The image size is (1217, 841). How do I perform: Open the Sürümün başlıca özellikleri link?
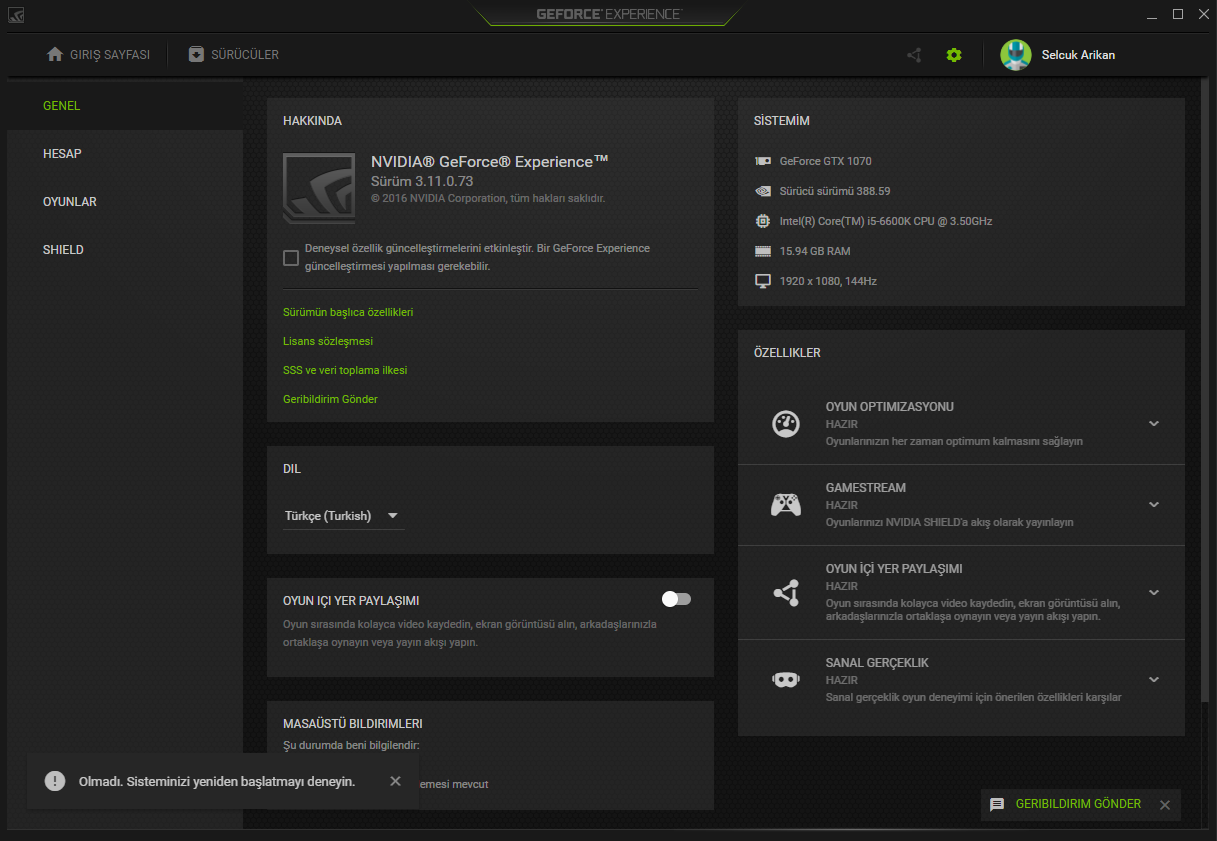pos(348,312)
